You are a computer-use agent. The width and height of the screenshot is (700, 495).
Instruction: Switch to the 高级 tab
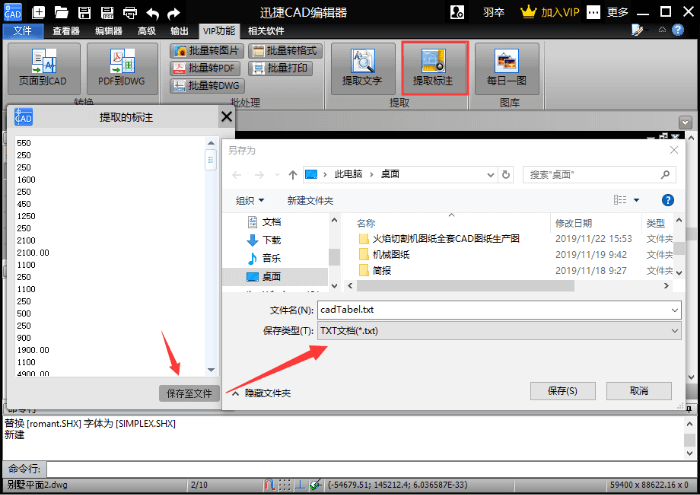[146, 31]
